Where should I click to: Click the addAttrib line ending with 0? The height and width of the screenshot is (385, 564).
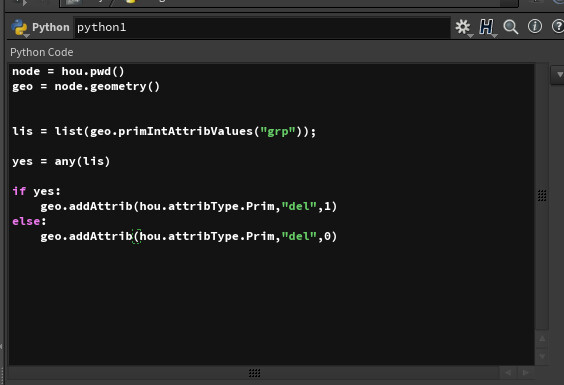[188, 236]
